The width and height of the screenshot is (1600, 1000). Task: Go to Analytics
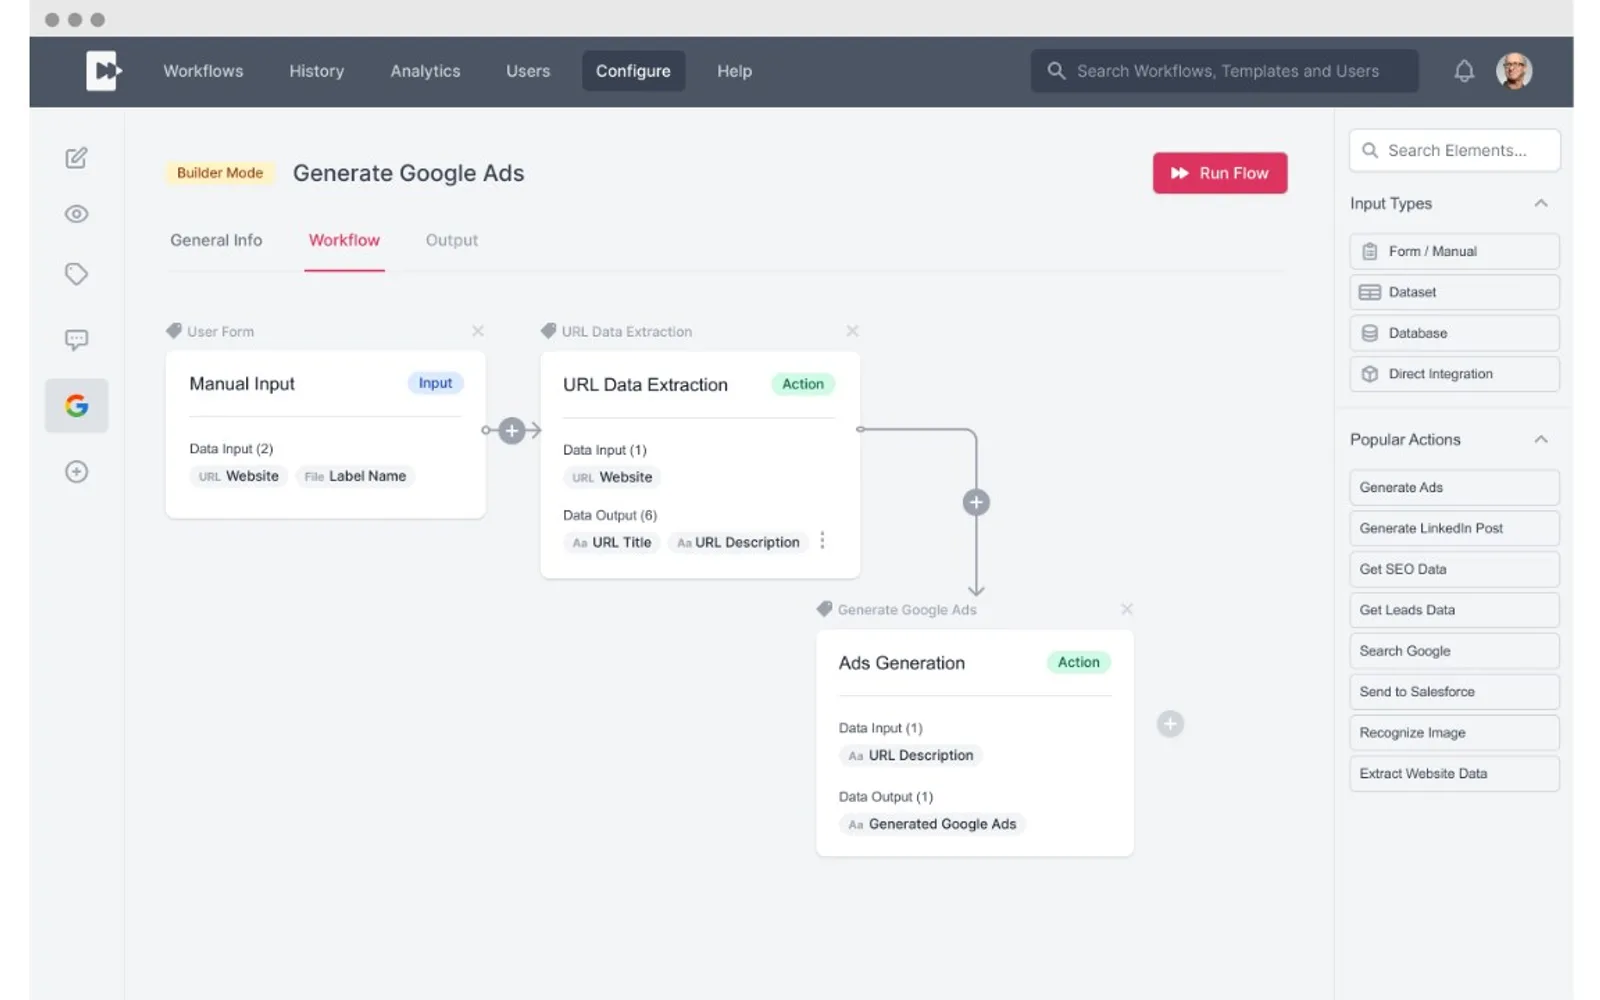[425, 71]
